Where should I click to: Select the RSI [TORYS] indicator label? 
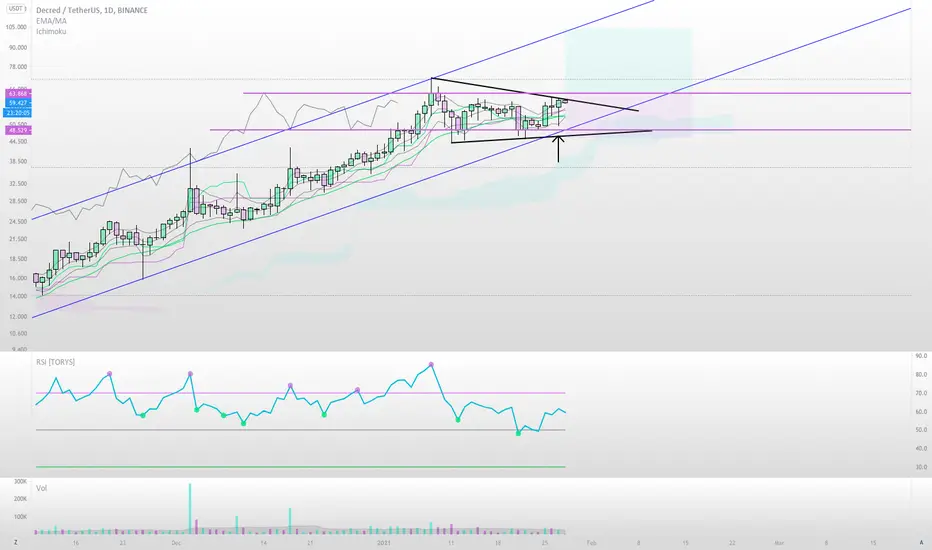click(x=55, y=362)
